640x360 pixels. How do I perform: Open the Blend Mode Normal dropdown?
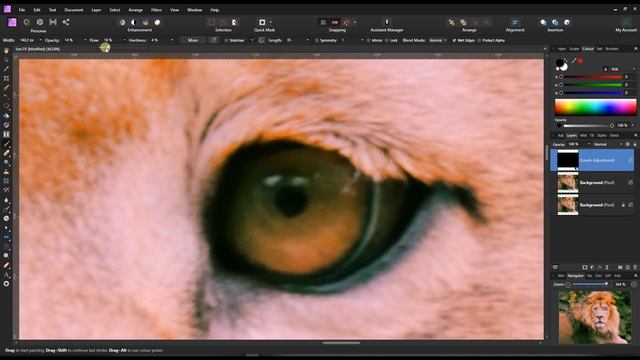click(x=438, y=40)
